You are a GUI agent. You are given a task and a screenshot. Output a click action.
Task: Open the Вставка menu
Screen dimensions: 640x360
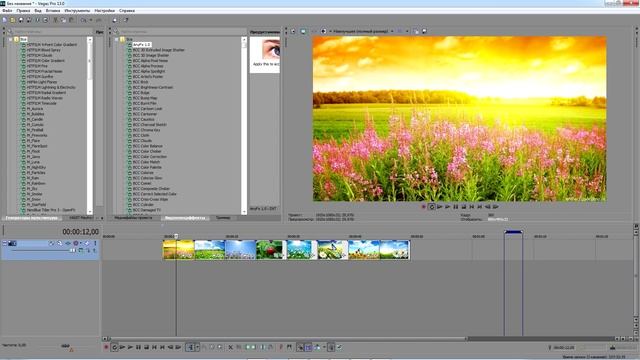coord(53,11)
